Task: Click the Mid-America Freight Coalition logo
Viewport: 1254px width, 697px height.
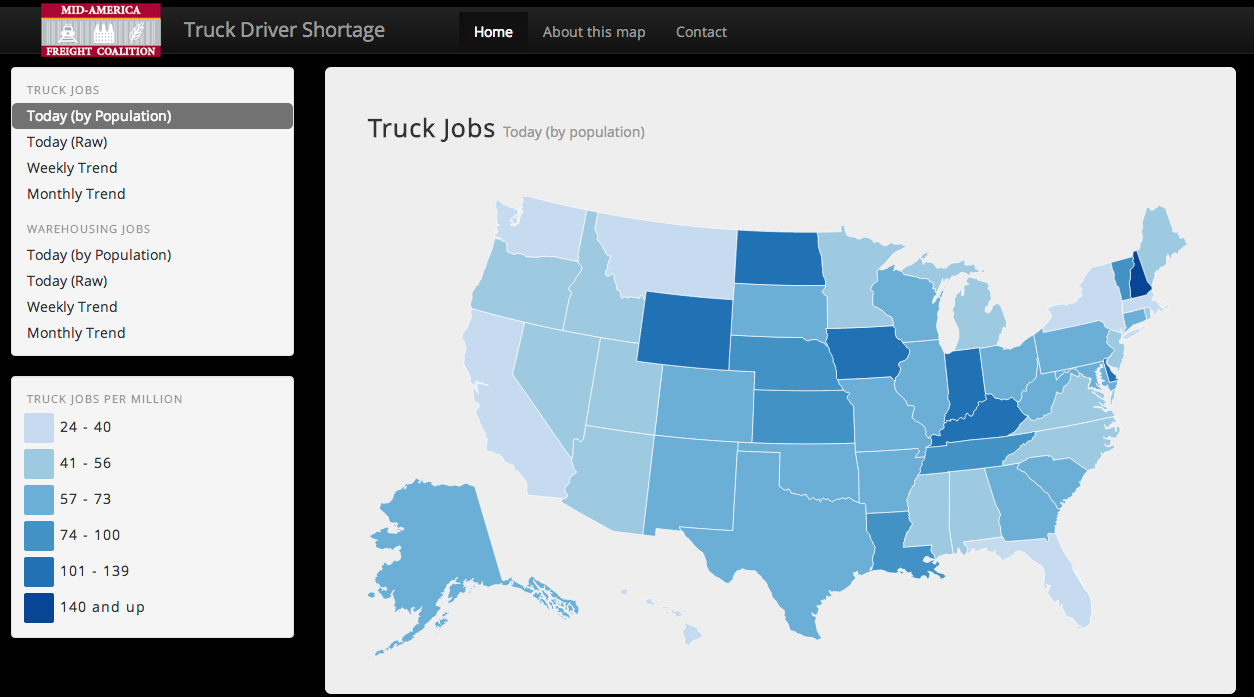Action: [101, 30]
